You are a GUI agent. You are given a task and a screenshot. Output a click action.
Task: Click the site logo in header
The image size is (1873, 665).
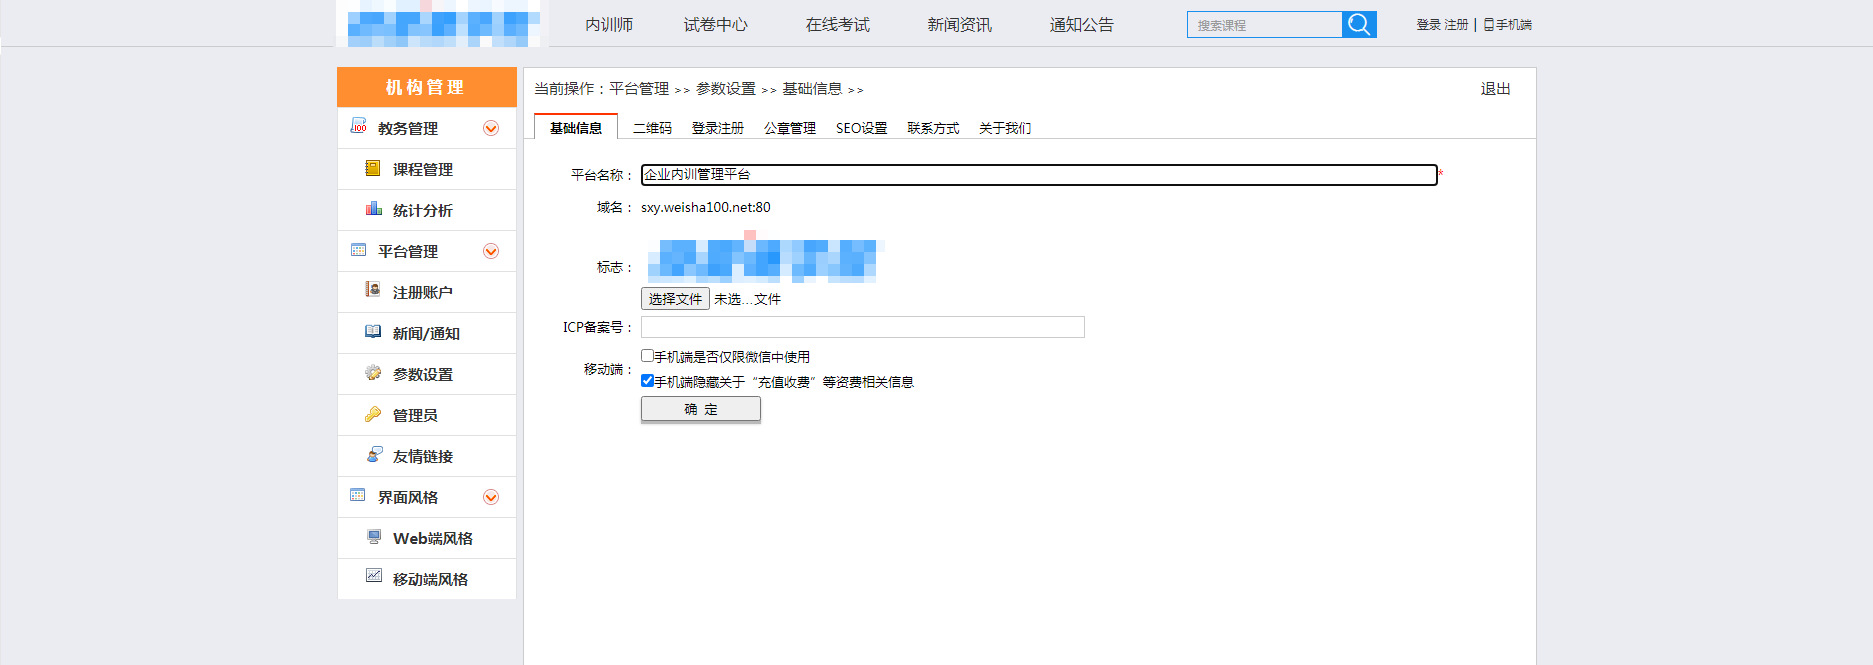pyautogui.click(x=444, y=24)
